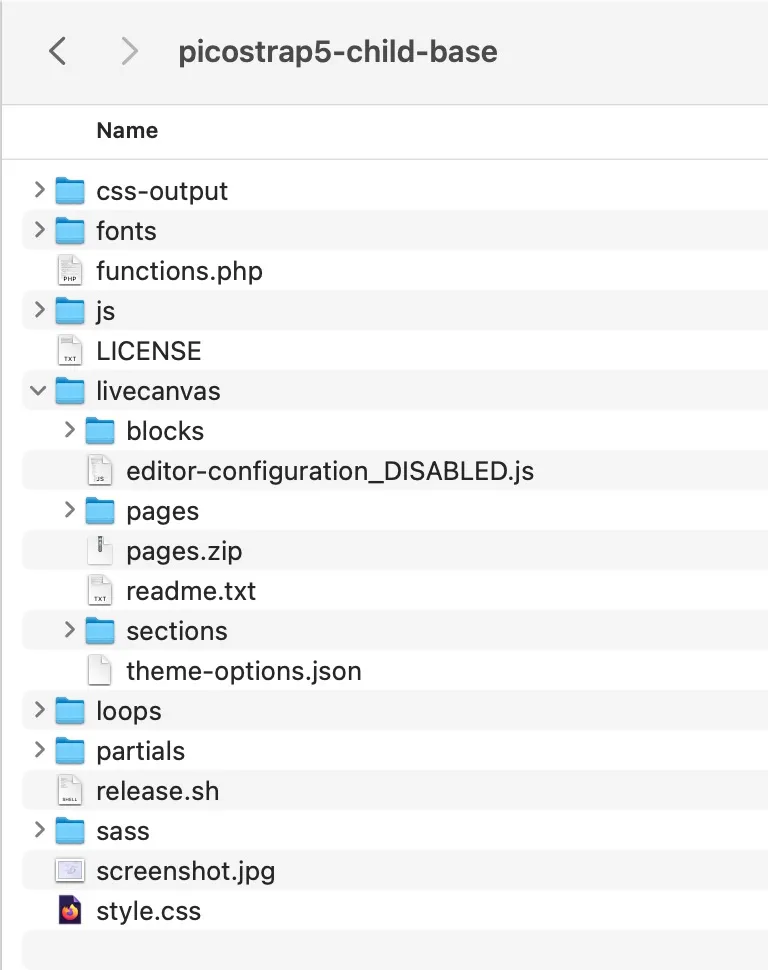Click the readme.txt file icon
The image size is (768, 970).
click(99, 591)
